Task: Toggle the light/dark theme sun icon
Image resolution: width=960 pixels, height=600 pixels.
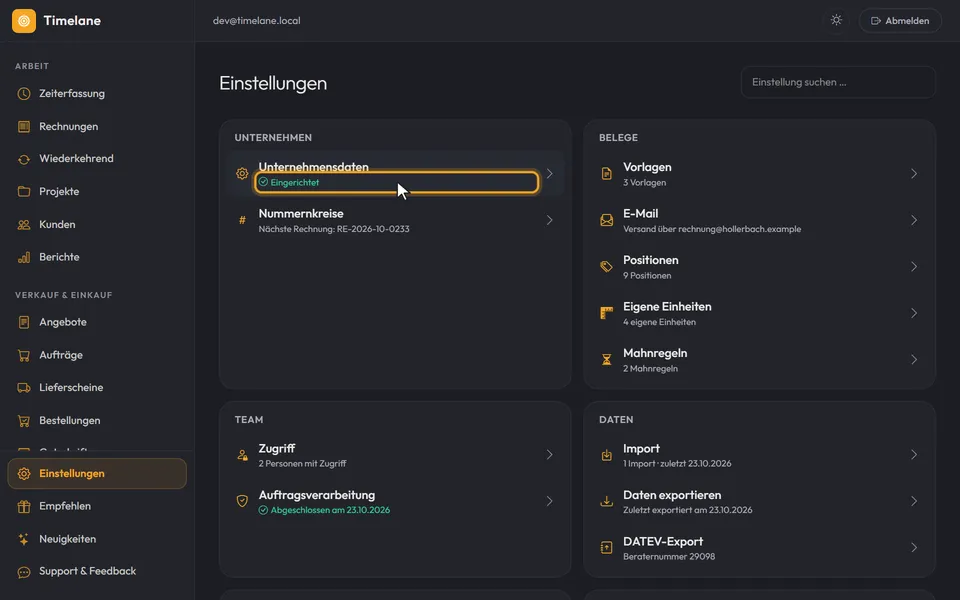Action: pyautogui.click(x=836, y=20)
